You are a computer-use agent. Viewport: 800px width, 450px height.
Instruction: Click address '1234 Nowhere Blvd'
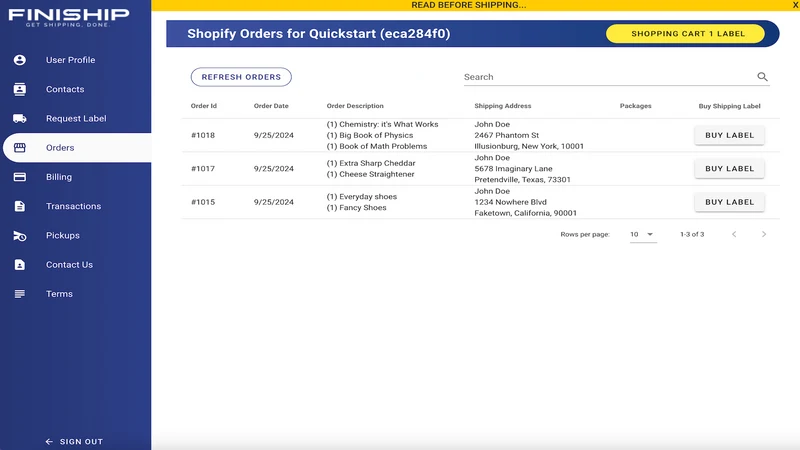pos(510,202)
